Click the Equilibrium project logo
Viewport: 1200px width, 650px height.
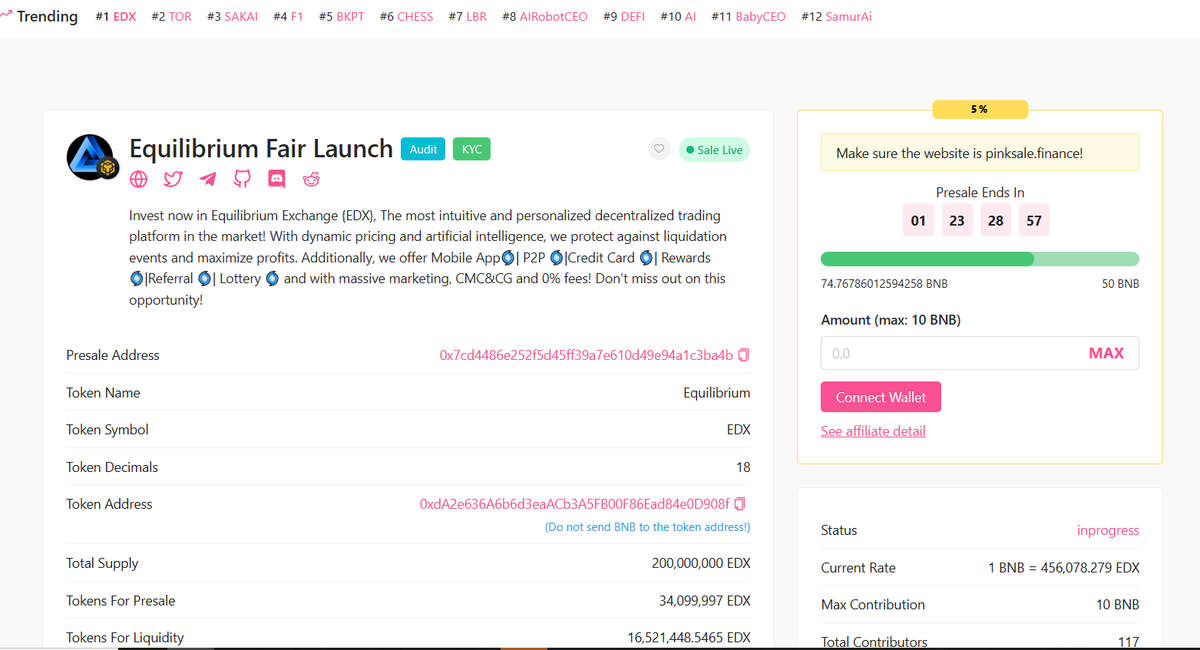pos(93,158)
